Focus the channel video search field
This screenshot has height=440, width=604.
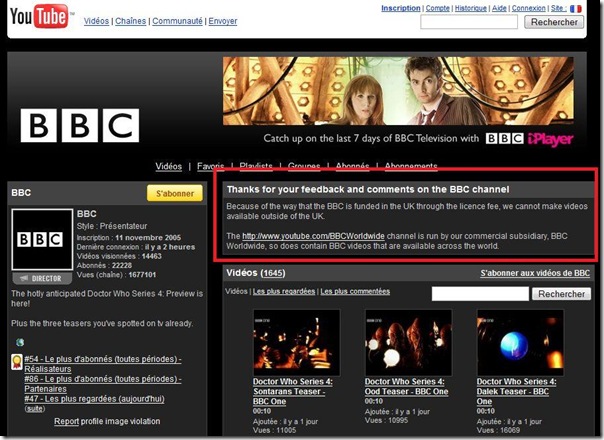click(x=480, y=294)
